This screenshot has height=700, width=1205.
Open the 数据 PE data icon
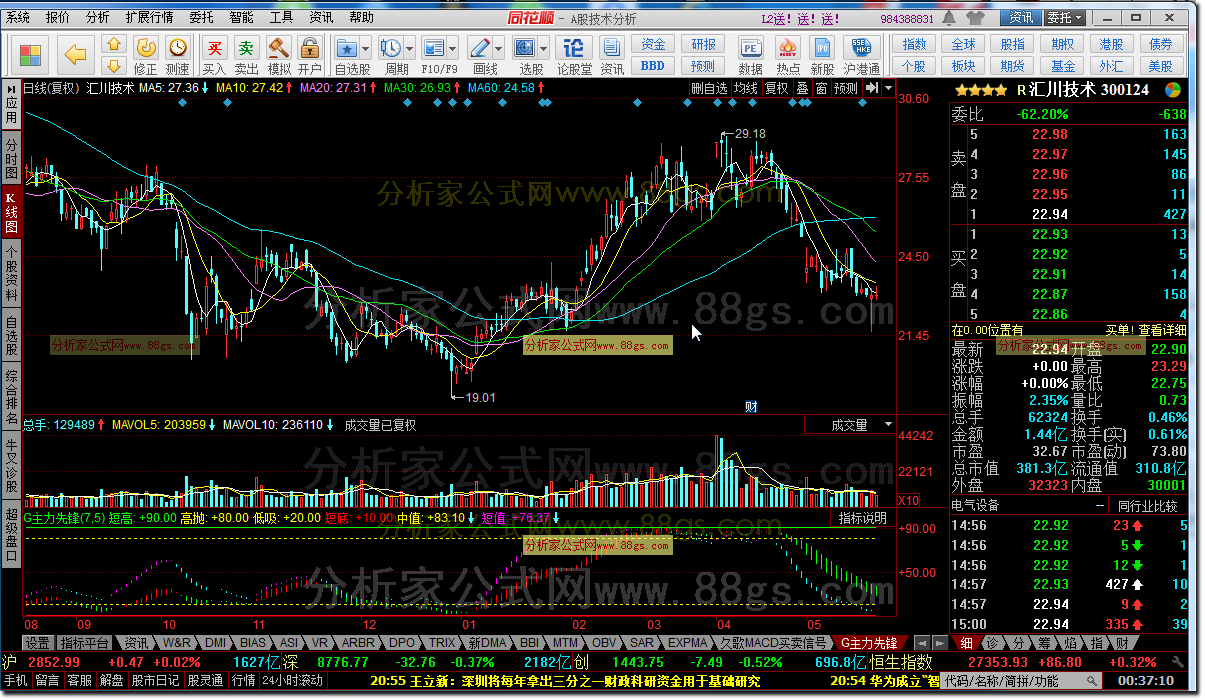point(751,55)
